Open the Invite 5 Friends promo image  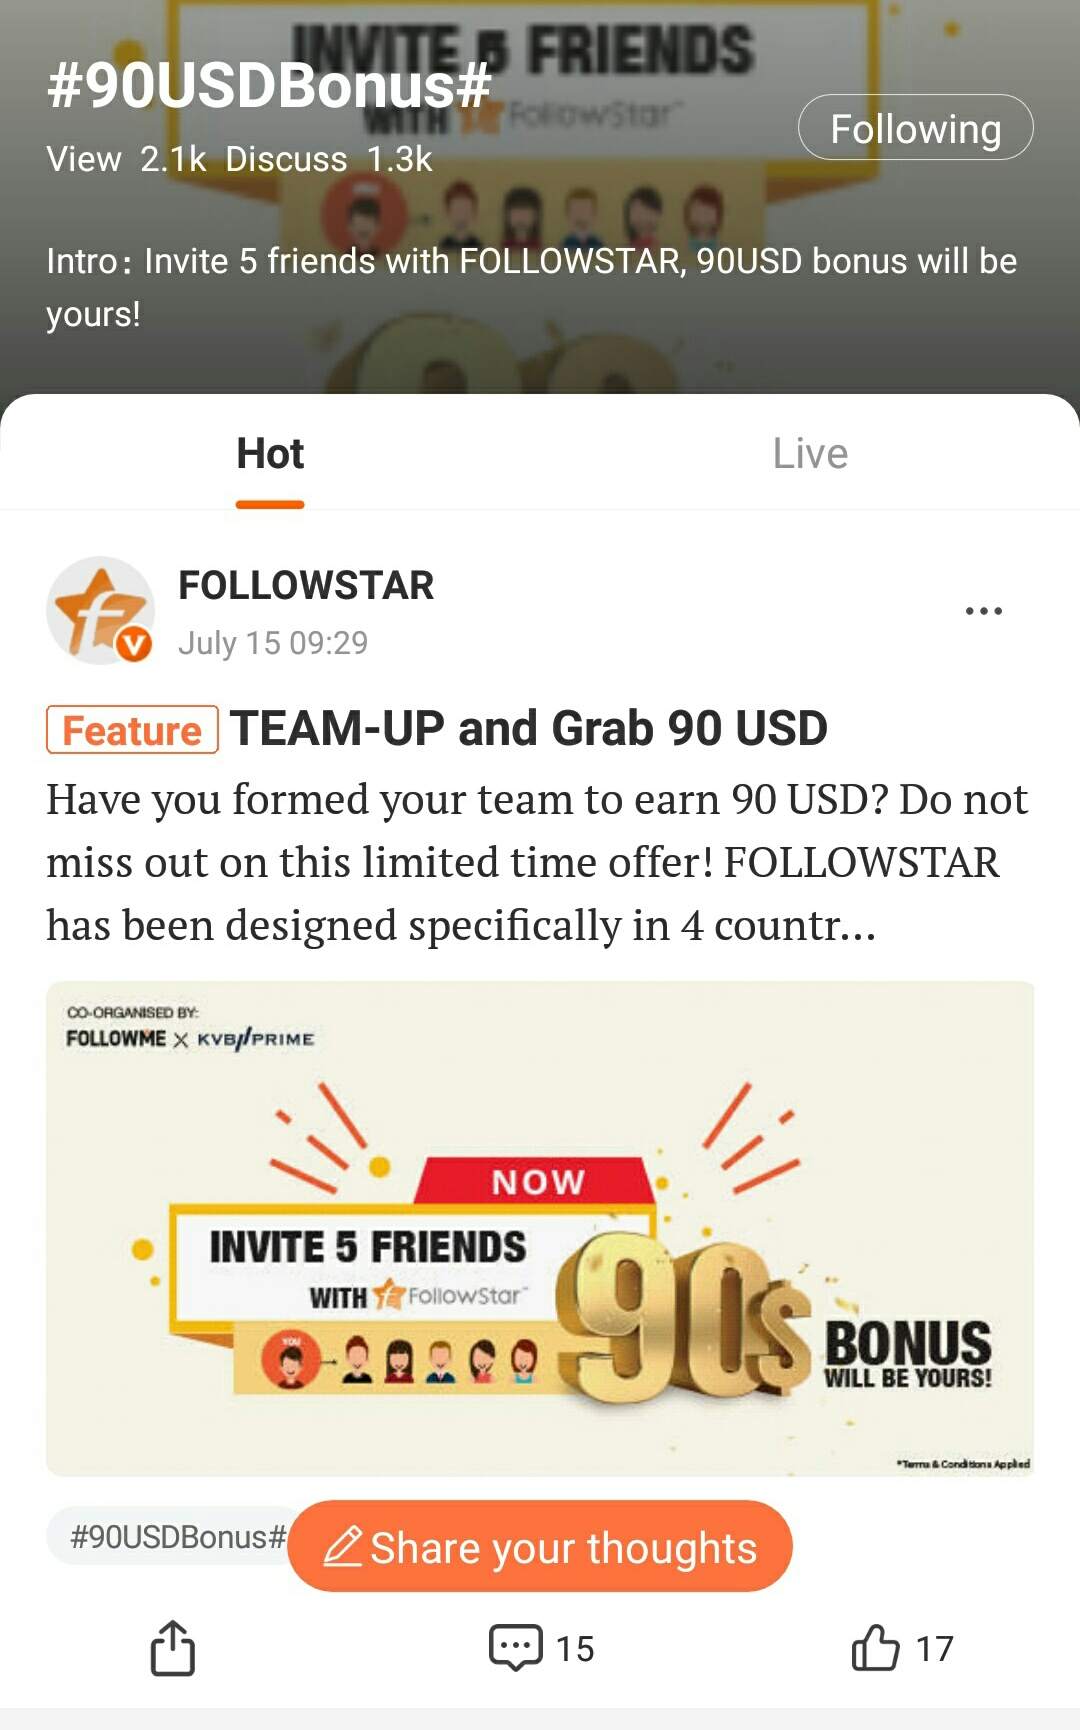[x=540, y=1228]
